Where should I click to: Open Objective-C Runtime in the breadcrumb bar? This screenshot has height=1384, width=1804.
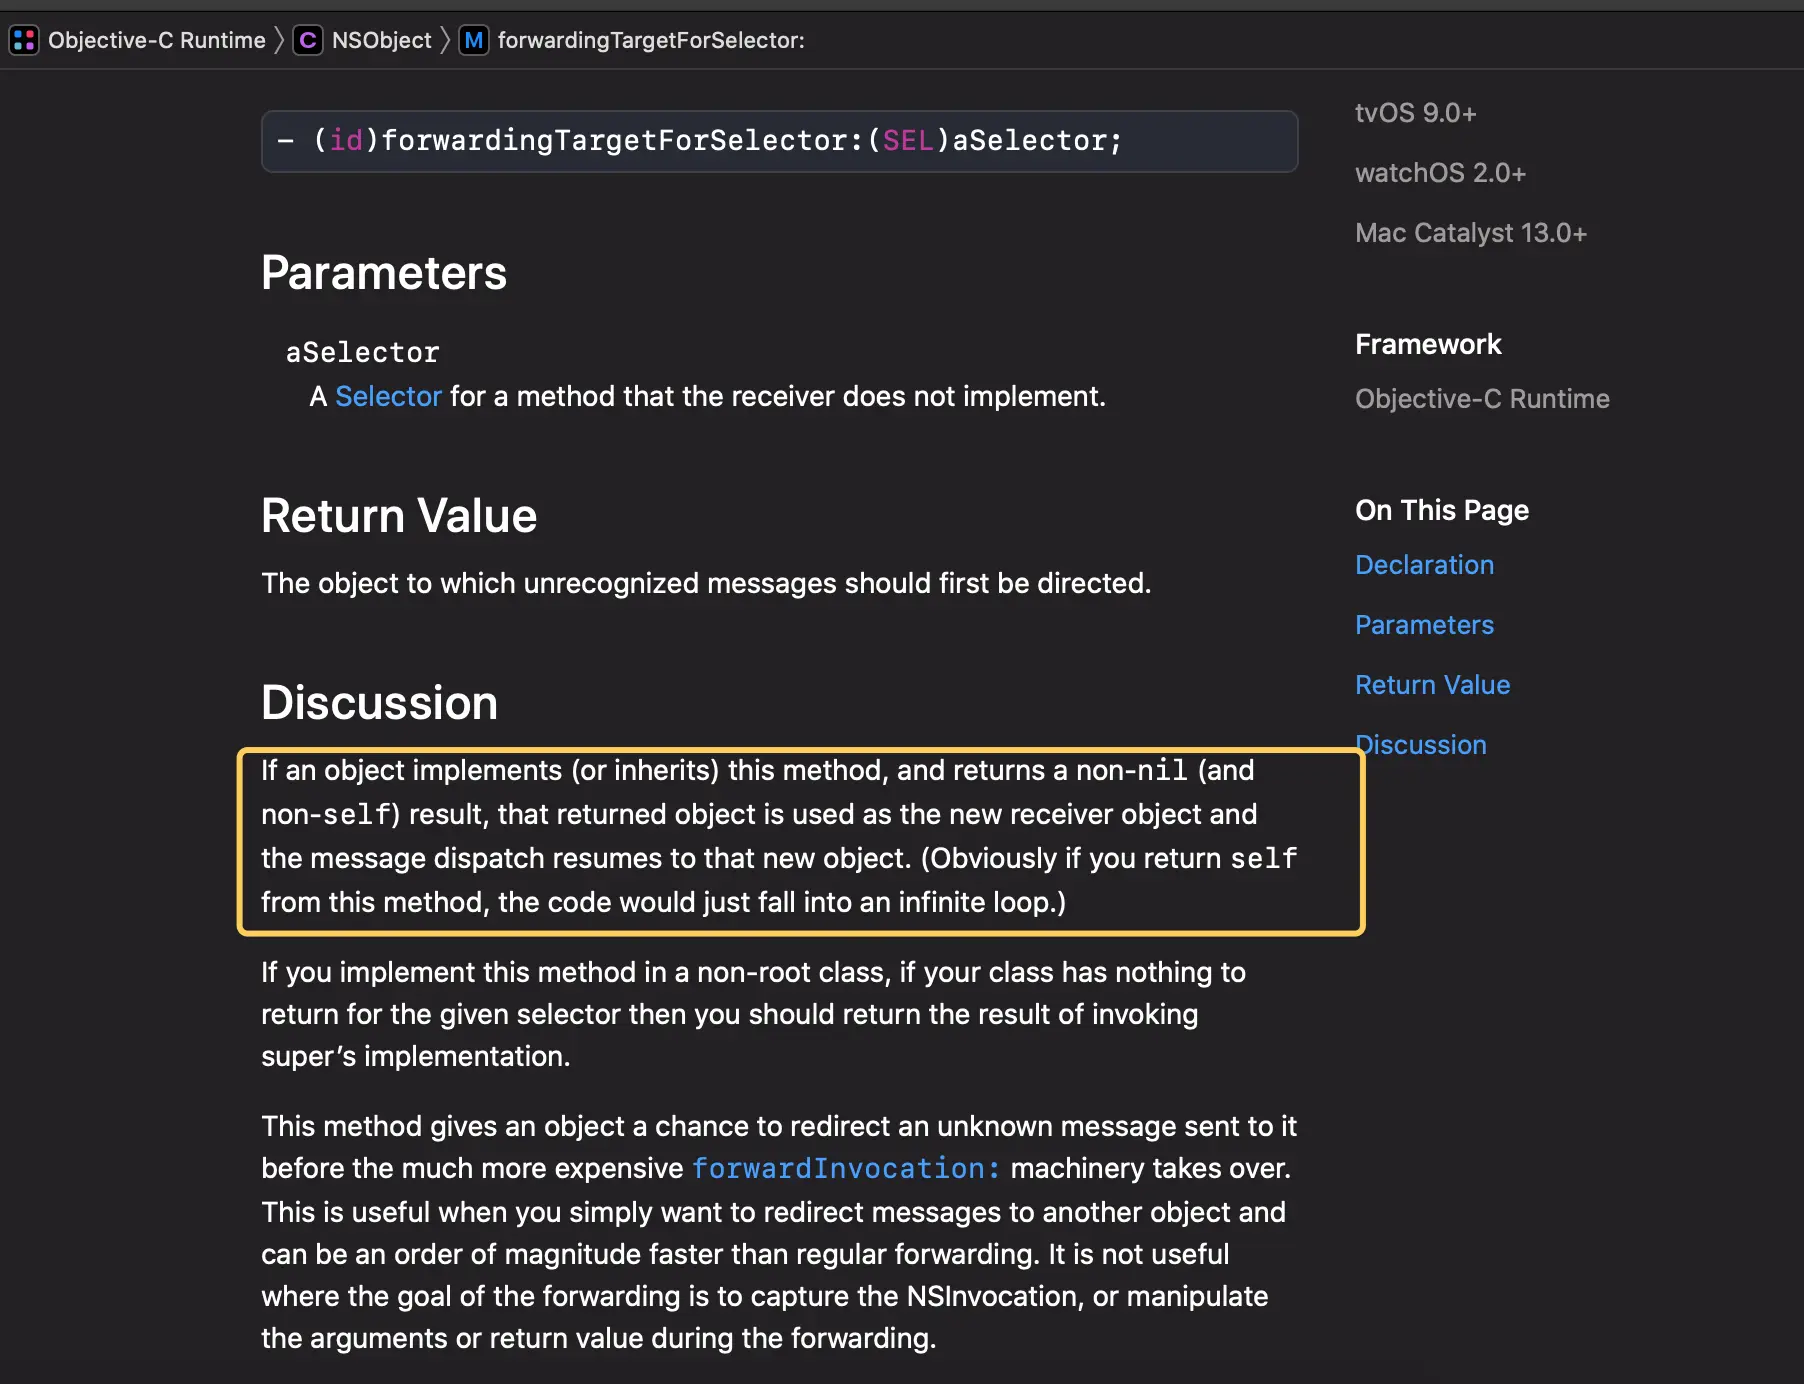click(156, 40)
